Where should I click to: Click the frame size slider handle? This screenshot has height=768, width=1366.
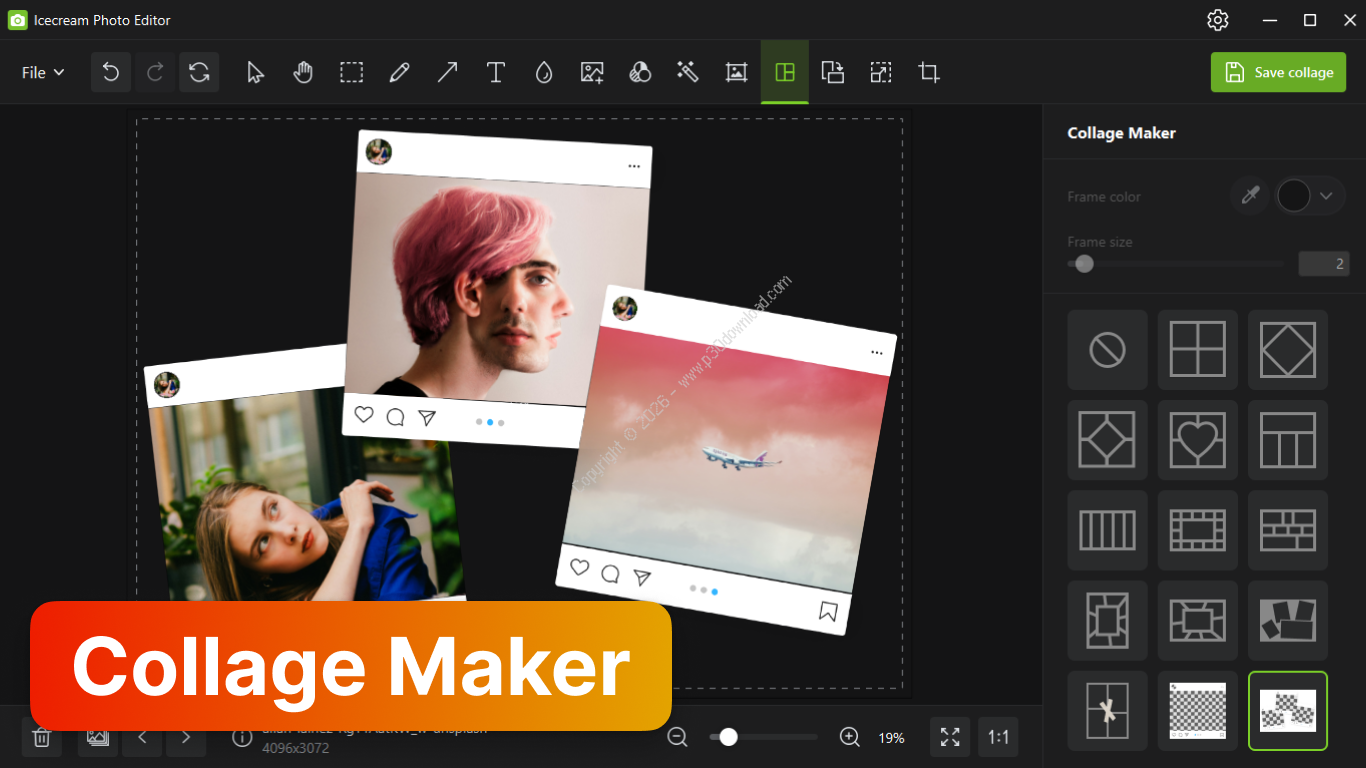1084,264
